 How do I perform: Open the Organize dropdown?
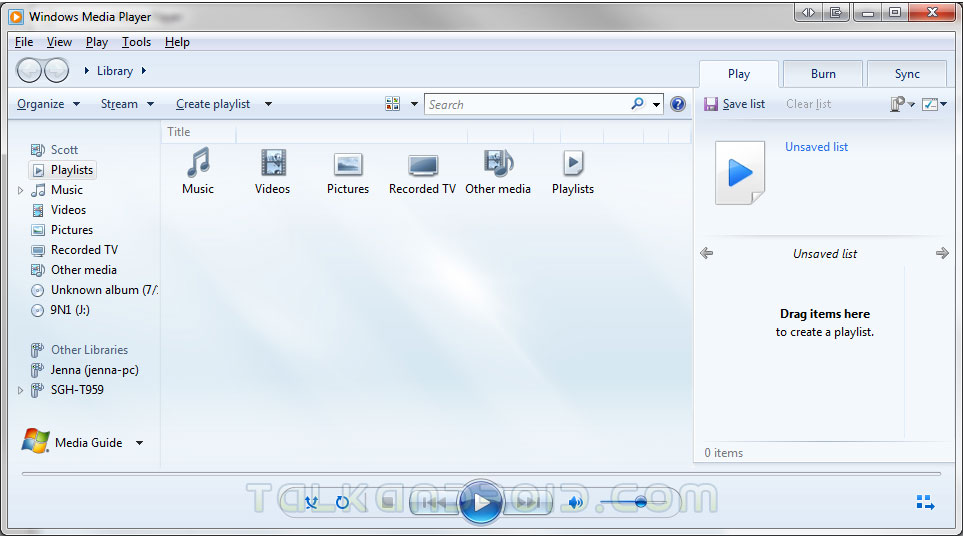click(x=49, y=104)
